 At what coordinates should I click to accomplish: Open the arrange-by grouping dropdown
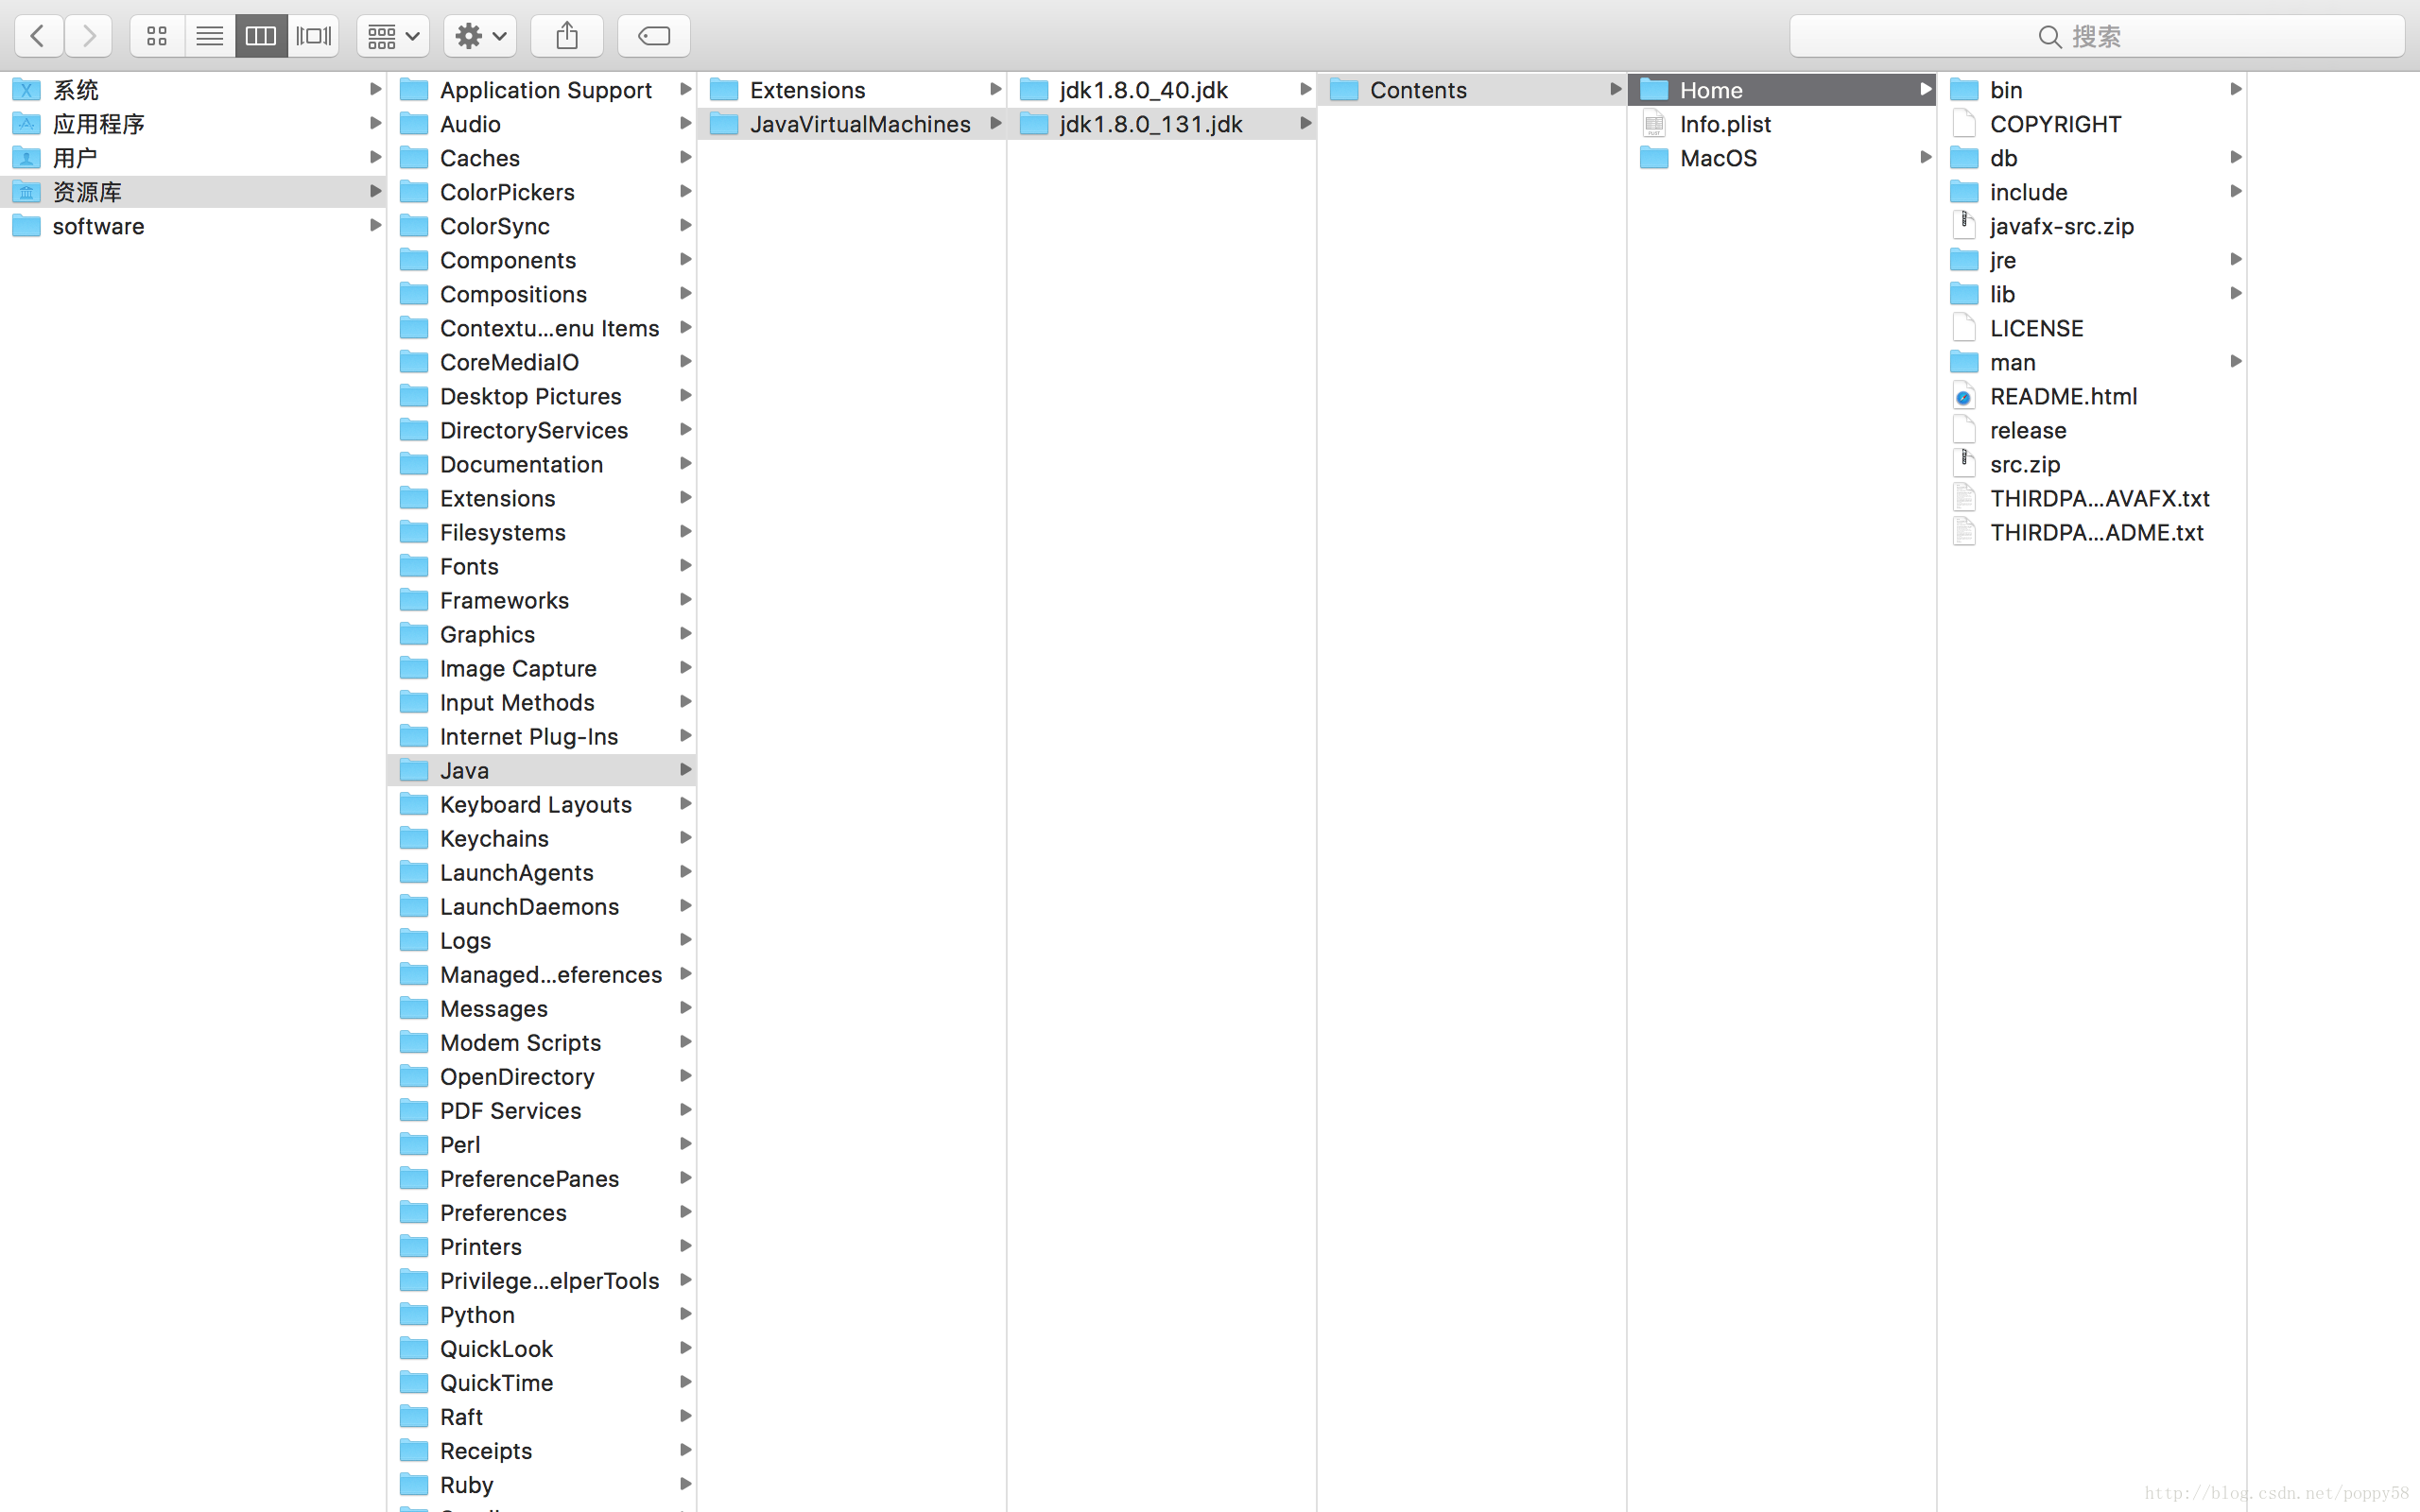(x=393, y=36)
